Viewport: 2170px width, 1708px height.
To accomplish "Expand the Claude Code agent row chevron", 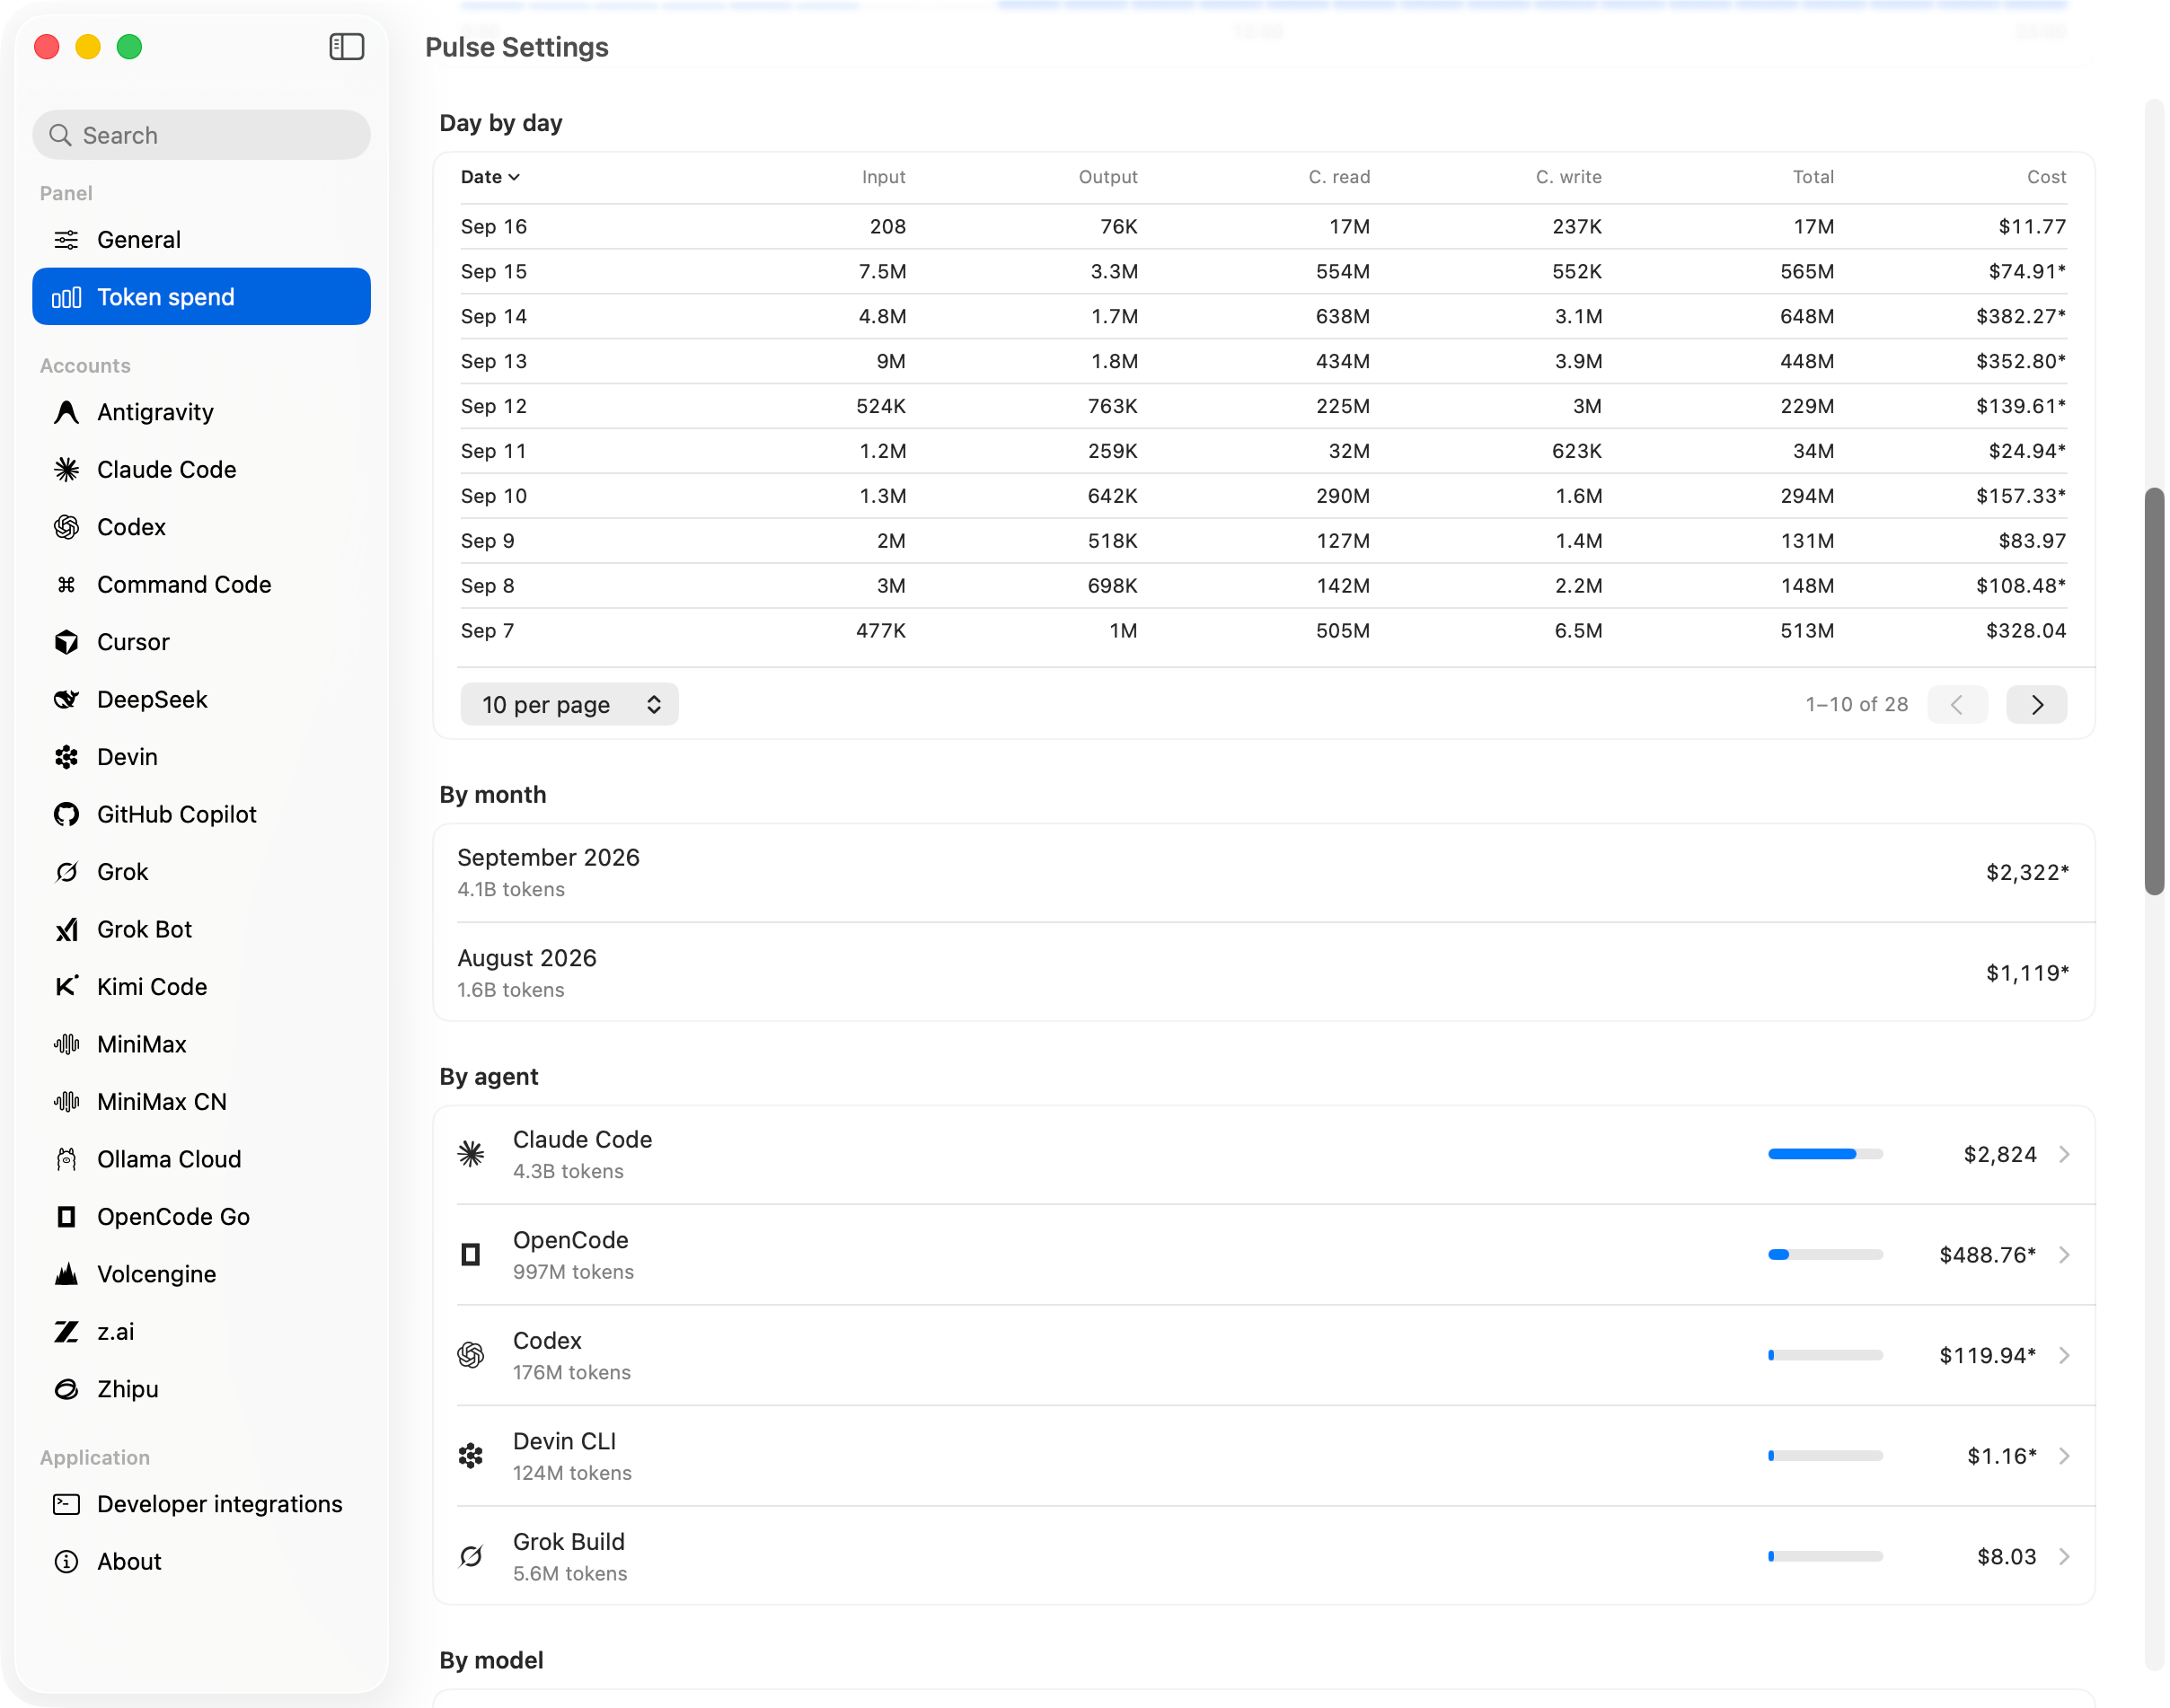I will pyautogui.click(x=2065, y=1155).
